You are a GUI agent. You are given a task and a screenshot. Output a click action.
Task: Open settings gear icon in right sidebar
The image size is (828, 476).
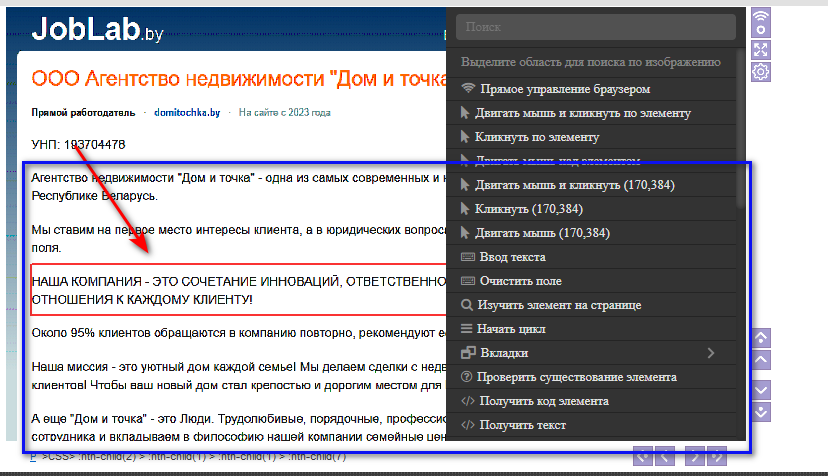[761, 72]
